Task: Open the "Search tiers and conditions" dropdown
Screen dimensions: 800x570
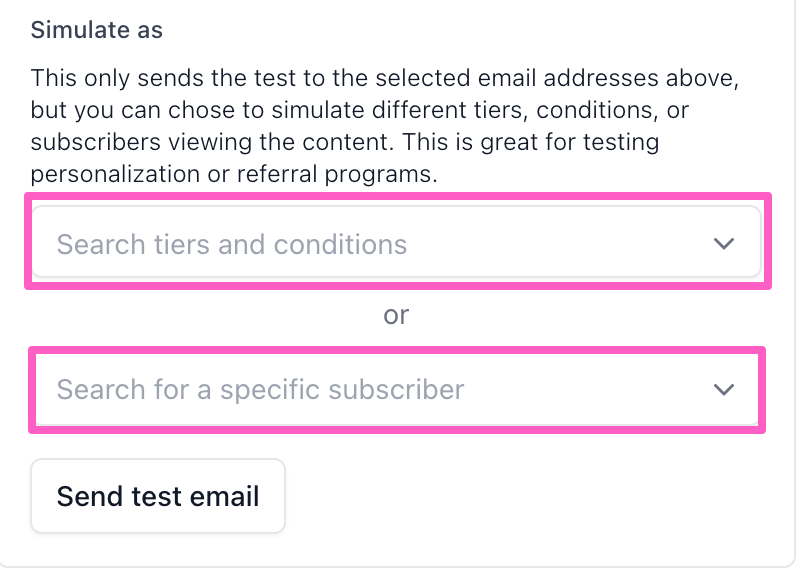Action: (396, 243)
